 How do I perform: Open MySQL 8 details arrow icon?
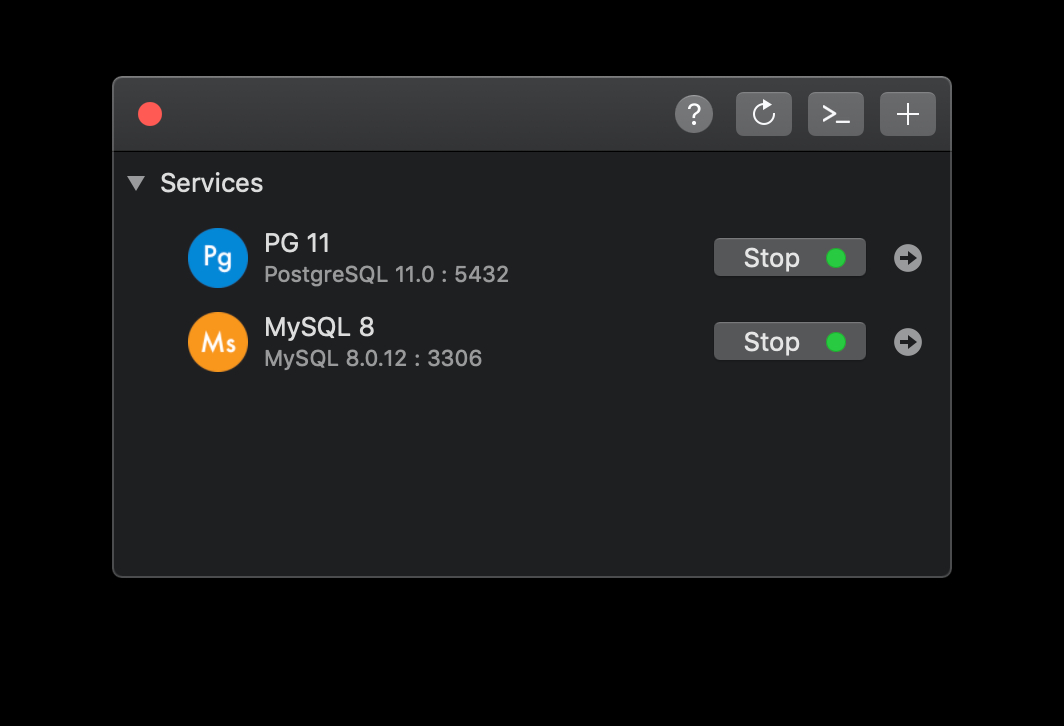[x=908, y=342]
